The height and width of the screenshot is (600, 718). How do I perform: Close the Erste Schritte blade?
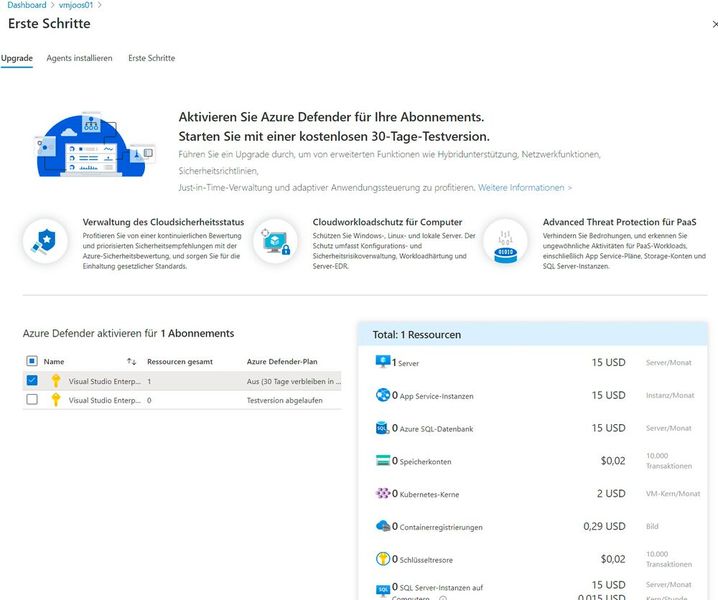[715, 24]
